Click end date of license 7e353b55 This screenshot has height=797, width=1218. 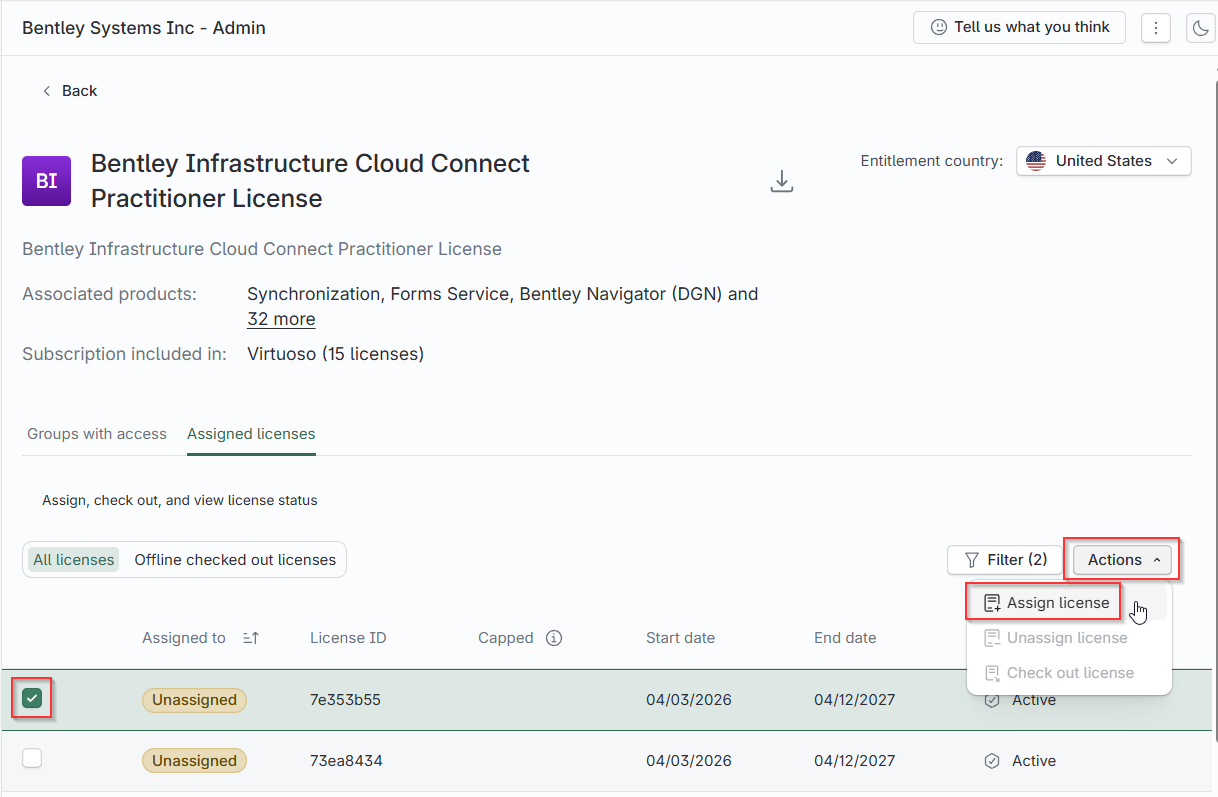point(857,700)
